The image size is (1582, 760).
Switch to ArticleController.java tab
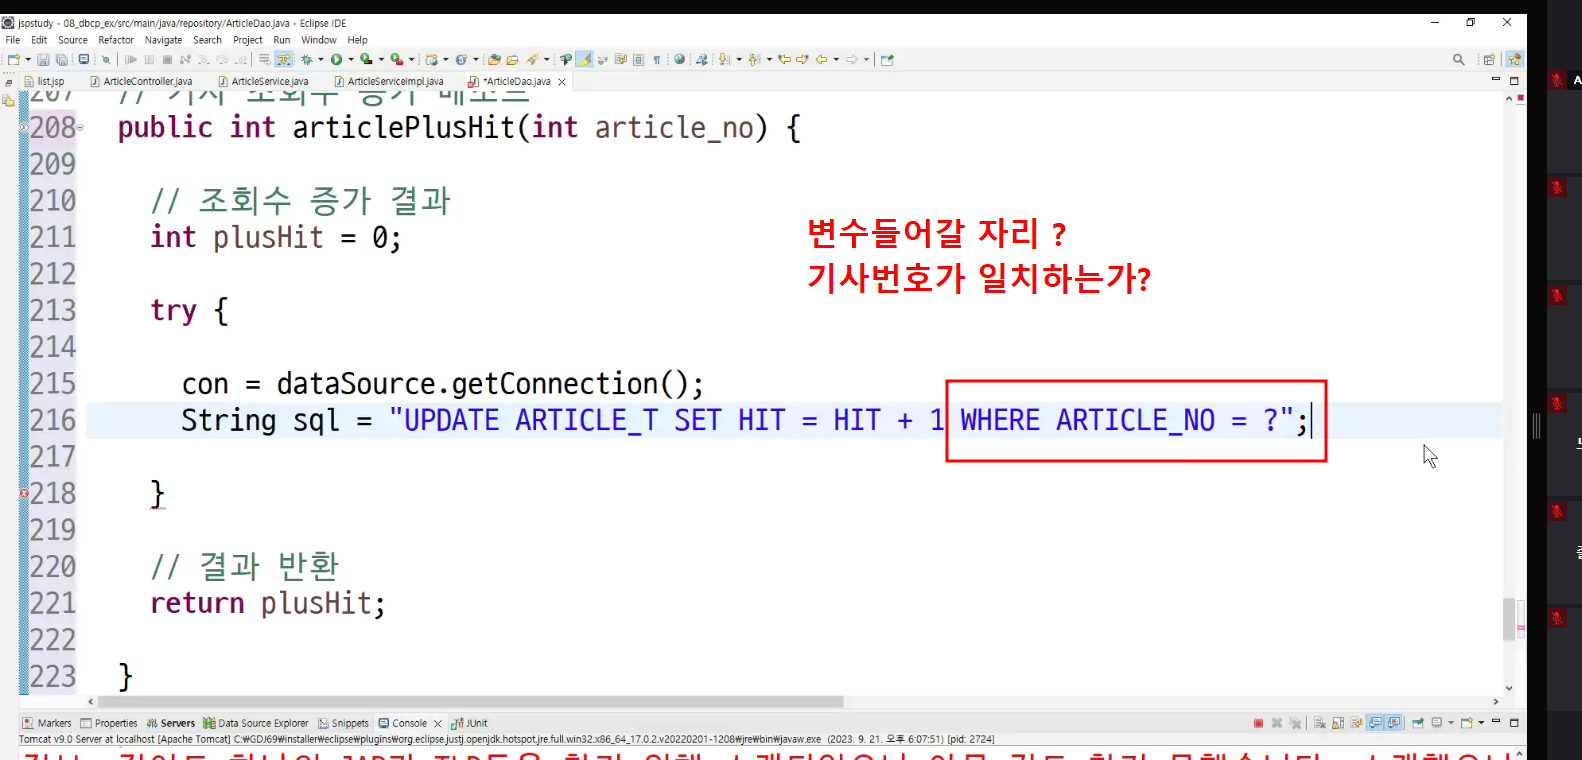click(x=142, y=82)
